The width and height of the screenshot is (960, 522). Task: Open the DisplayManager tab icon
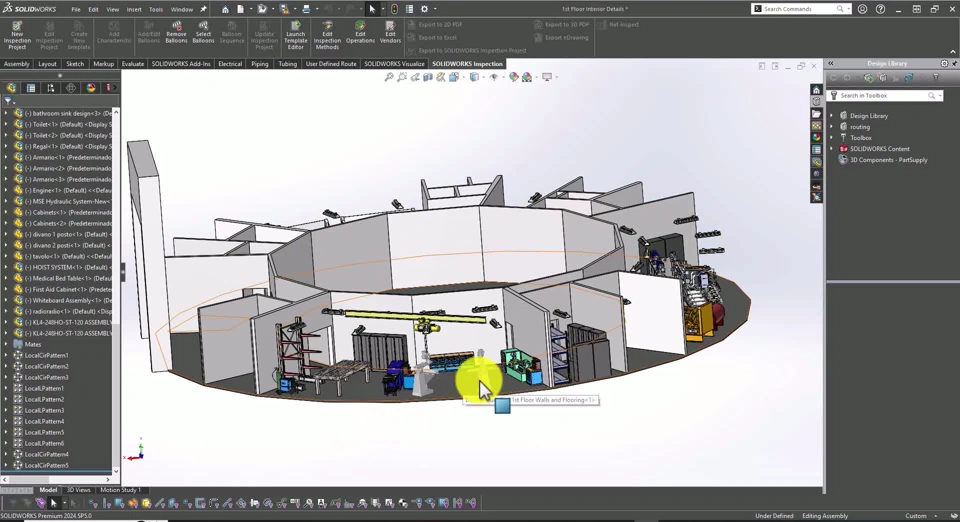coord(91,88)
